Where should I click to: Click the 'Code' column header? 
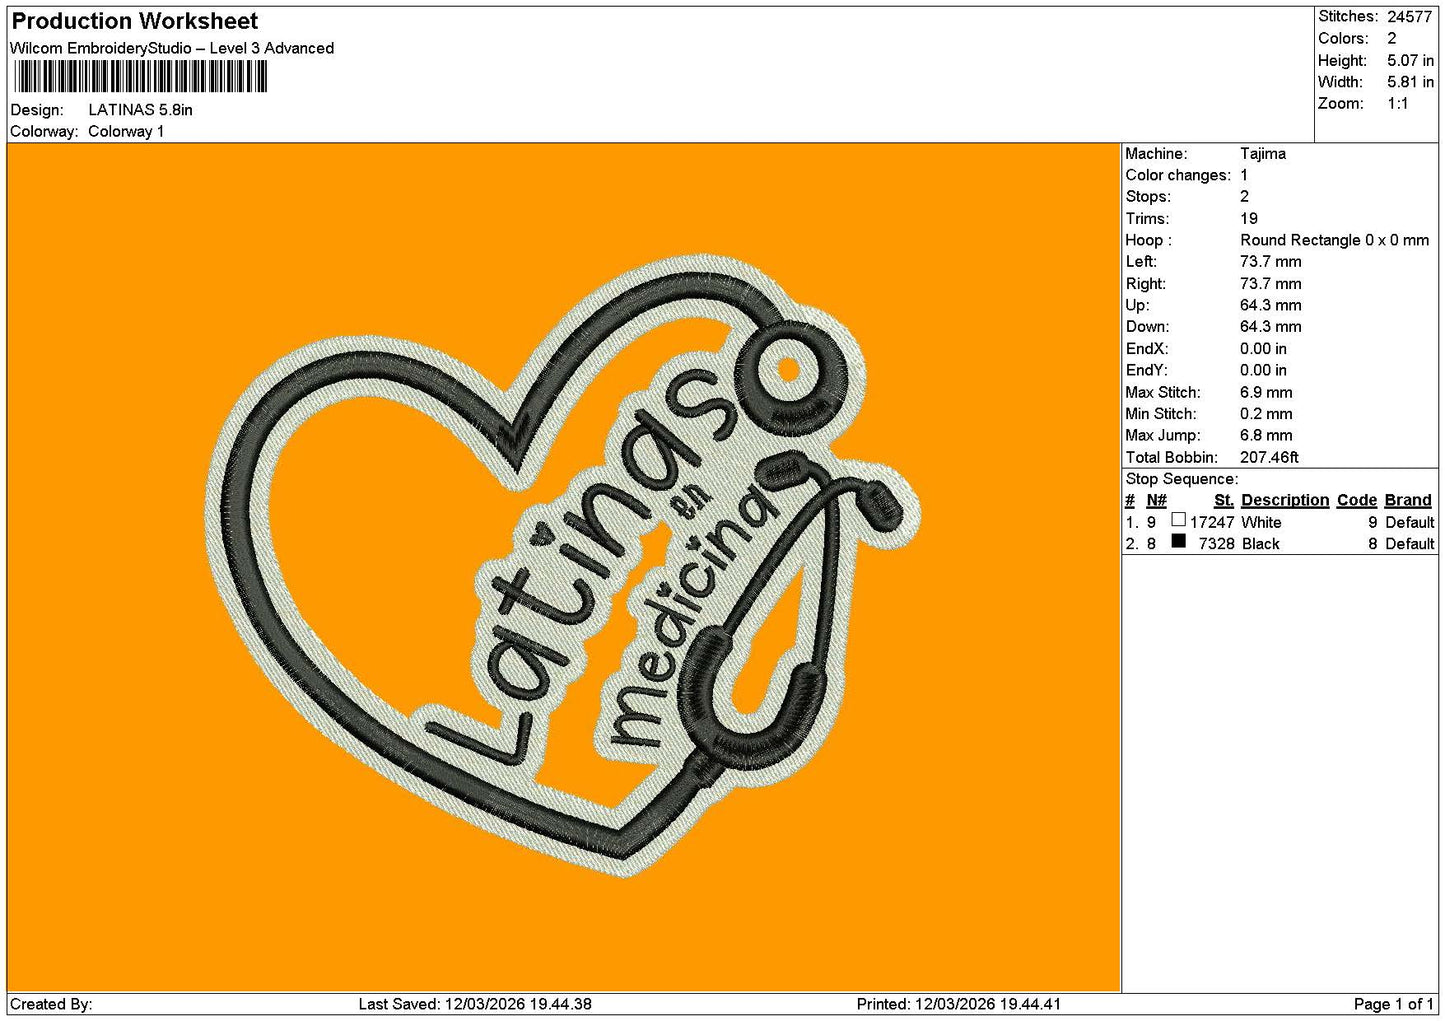1357,501
